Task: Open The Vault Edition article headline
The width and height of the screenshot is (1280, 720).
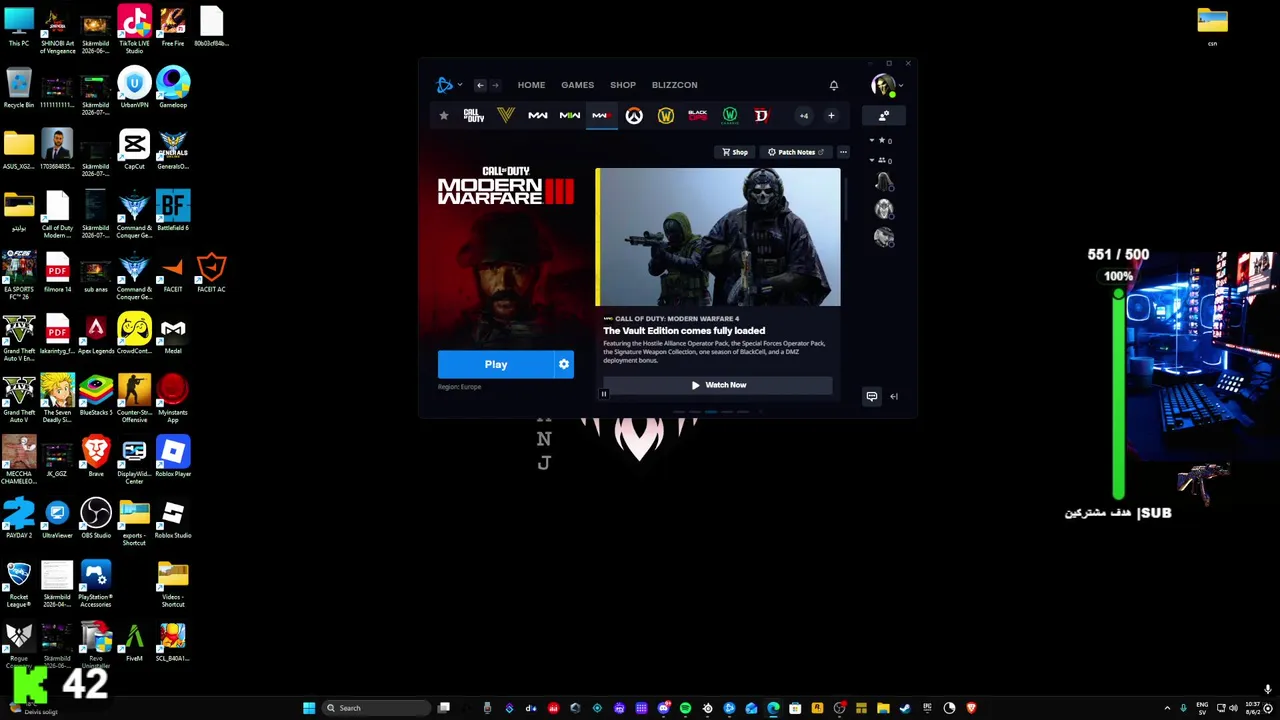Action: 684,331
